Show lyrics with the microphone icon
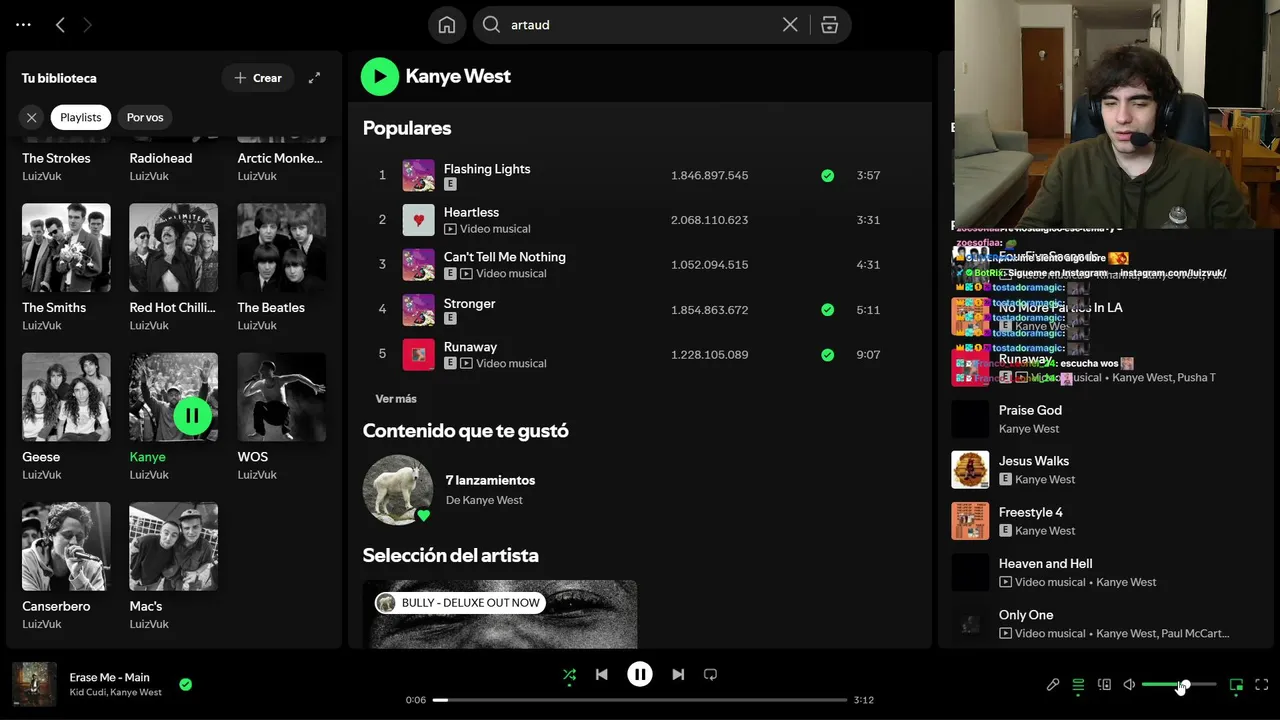1280x720 pixels. [x=1052, y=685]
